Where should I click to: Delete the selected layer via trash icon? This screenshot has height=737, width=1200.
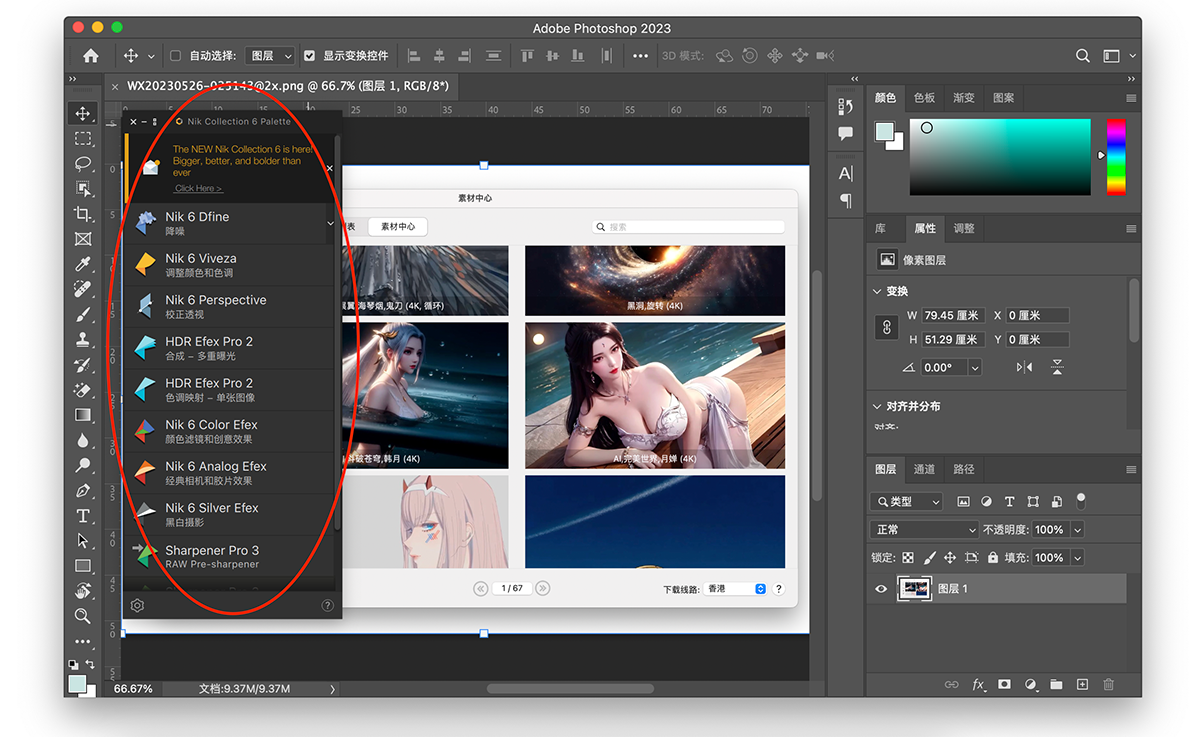point(1108,684)
